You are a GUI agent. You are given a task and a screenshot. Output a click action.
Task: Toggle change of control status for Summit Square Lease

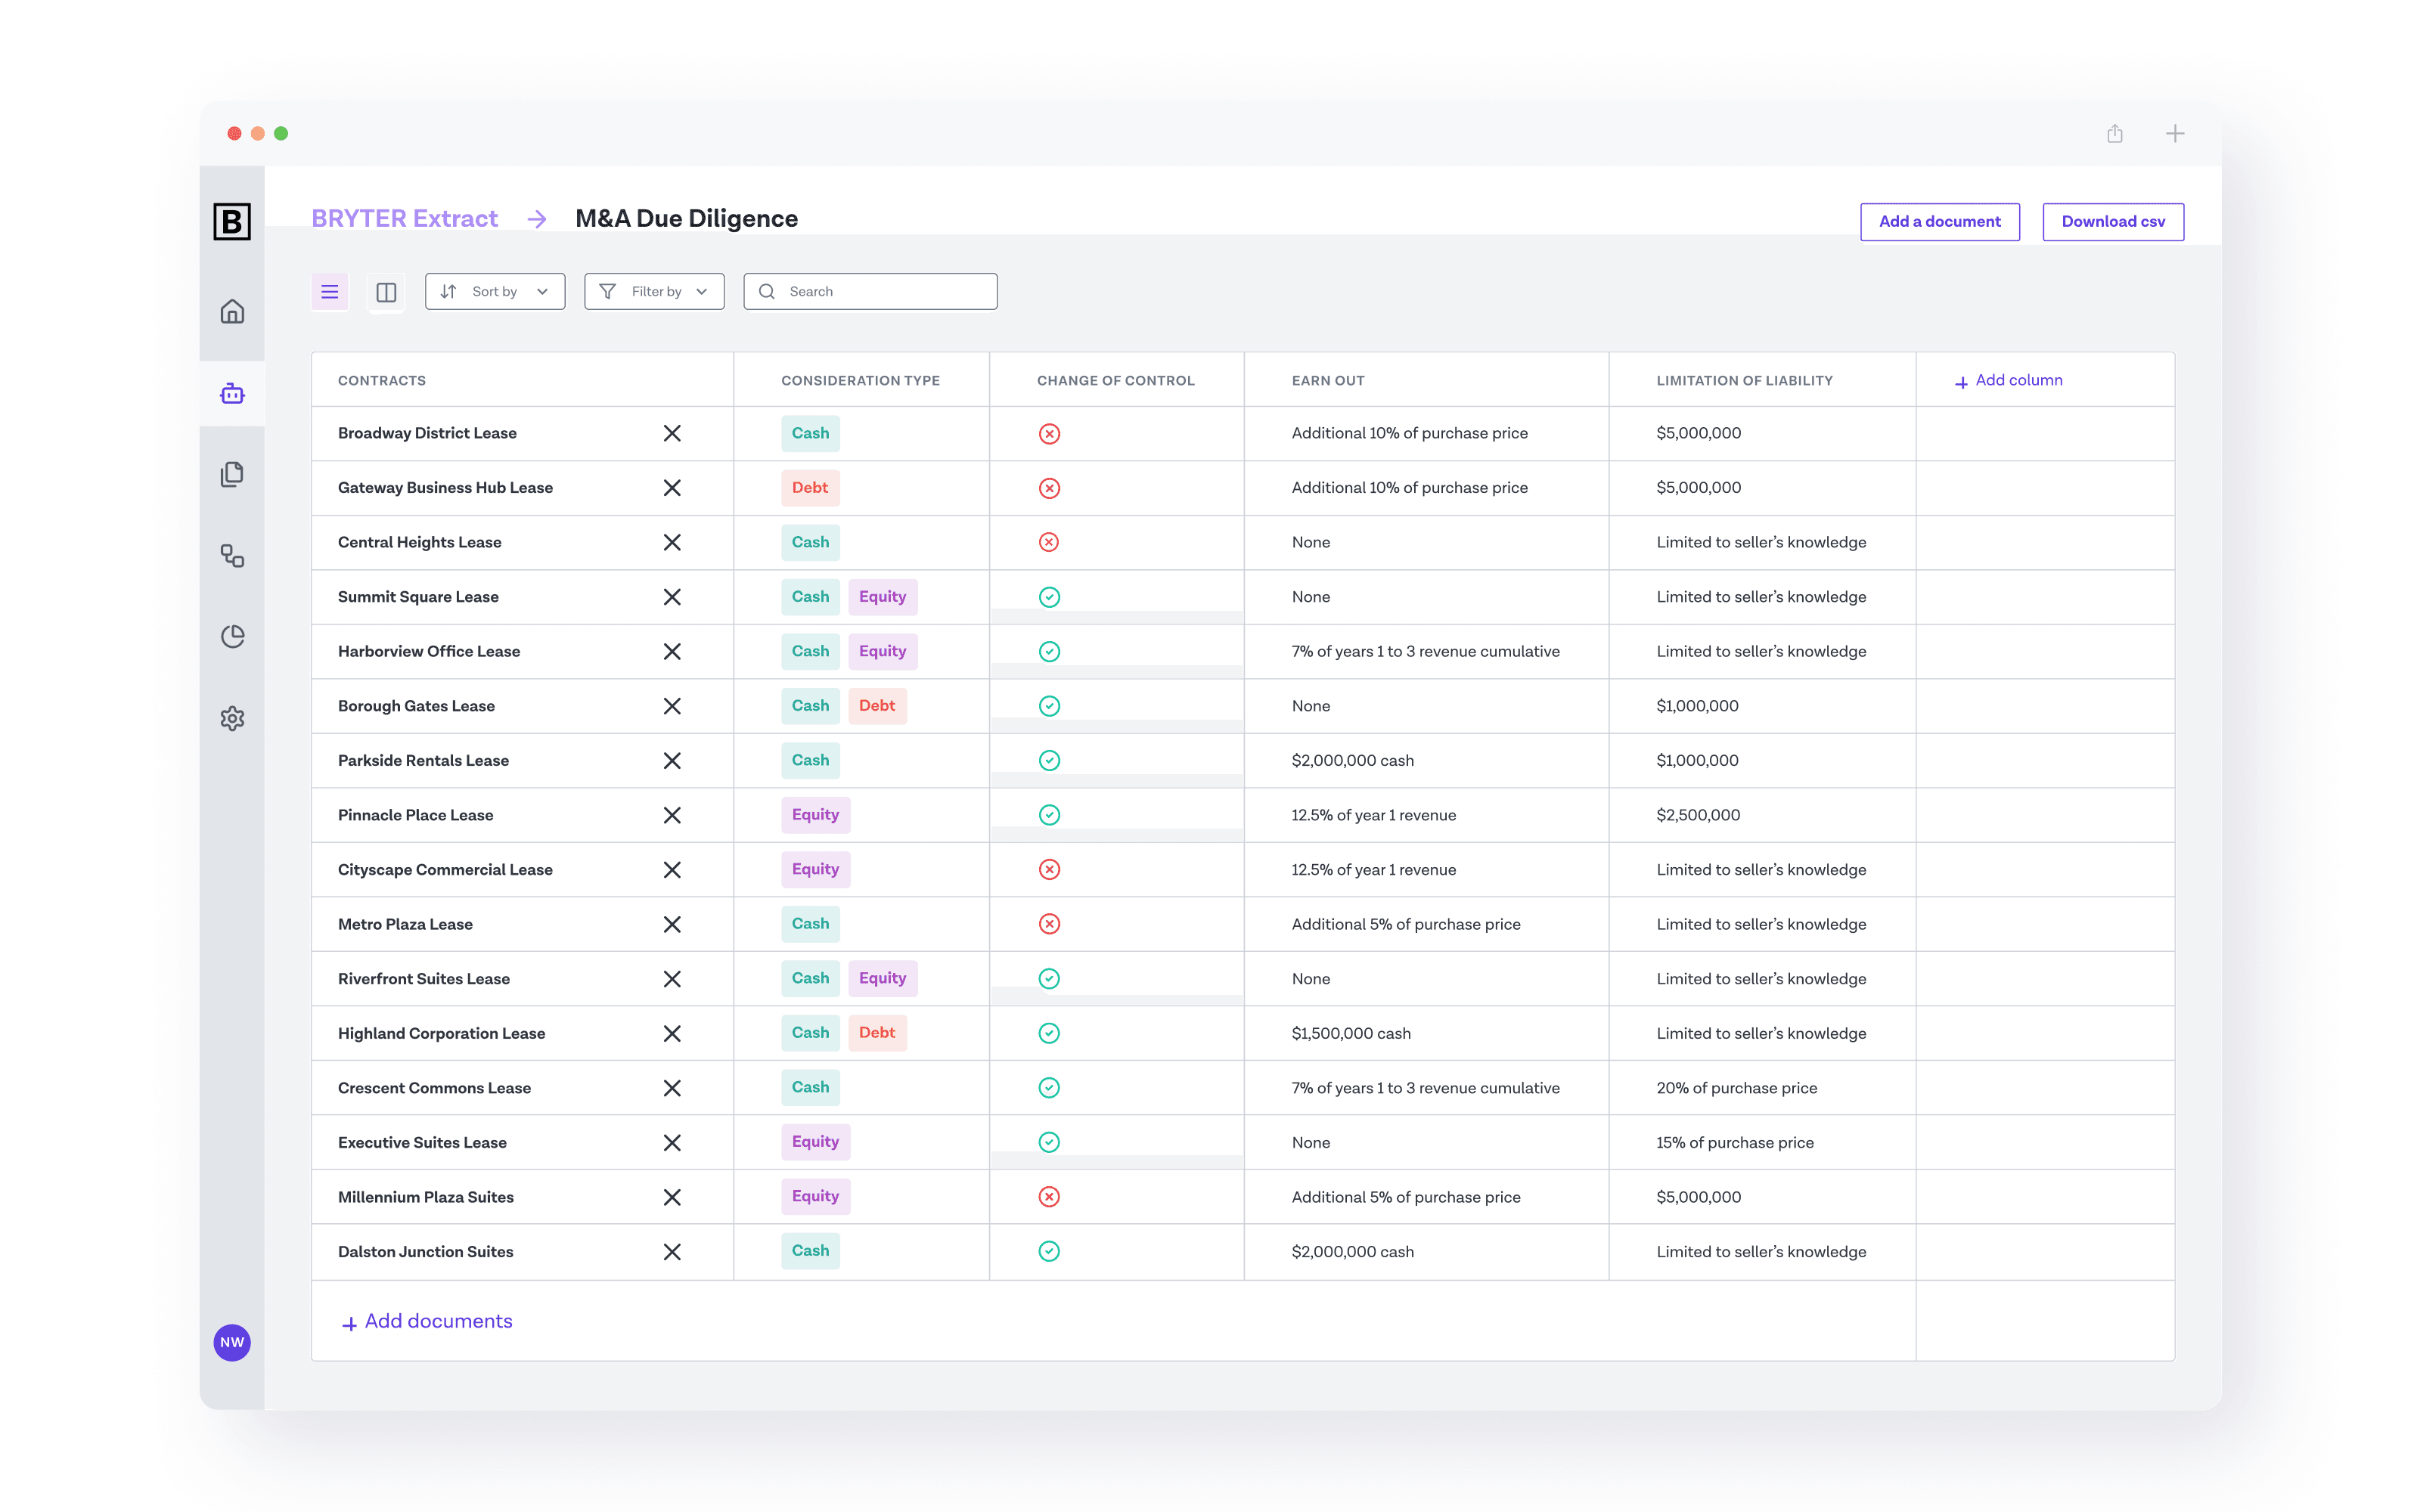[1049, 596]
